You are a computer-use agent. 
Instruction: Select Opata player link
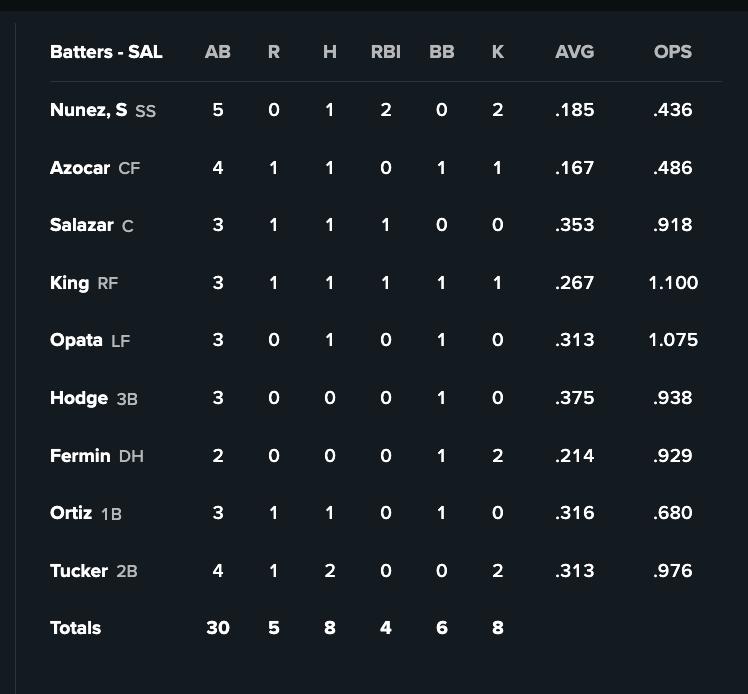click(76, 340)
